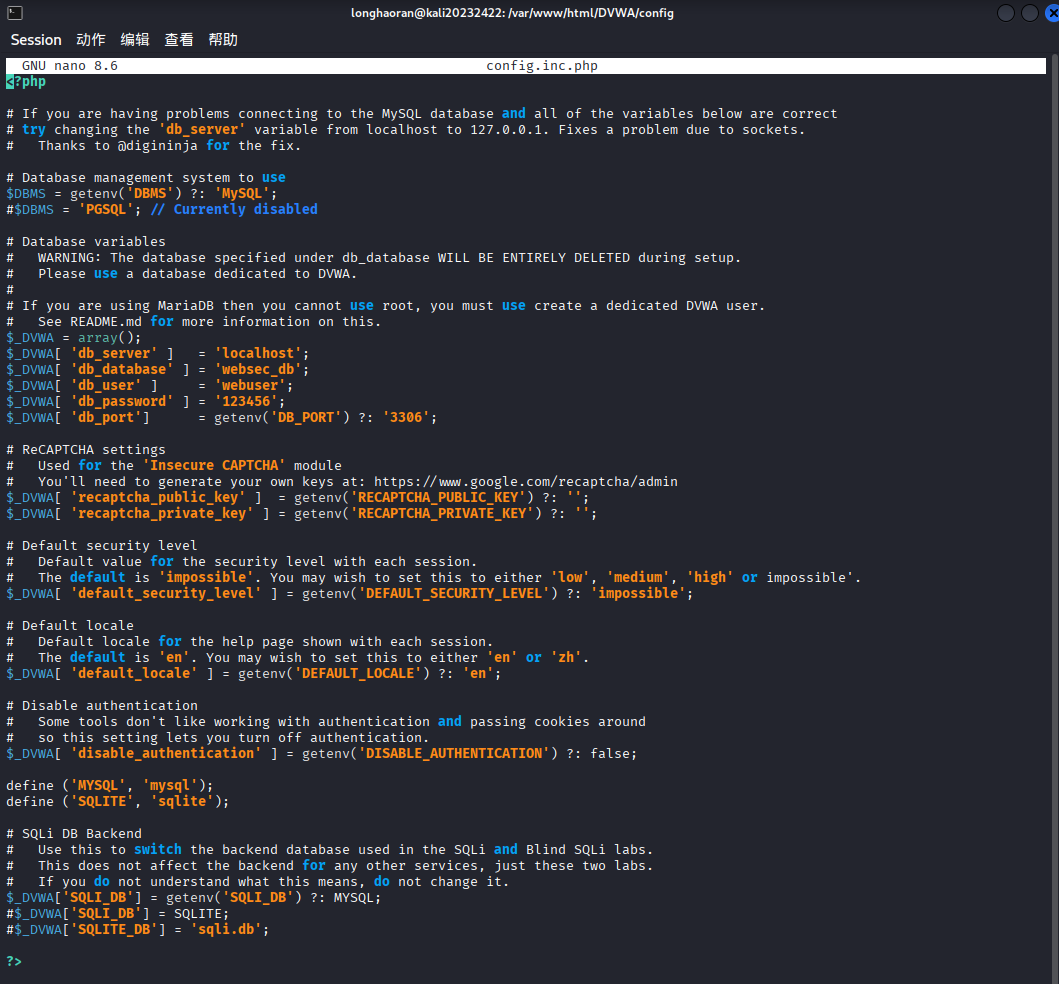The width and height of the screenshot is (1059, 984).
Task: Click the 'Insecure CAPTCHA' module text
Action: (x=214, y=465)
